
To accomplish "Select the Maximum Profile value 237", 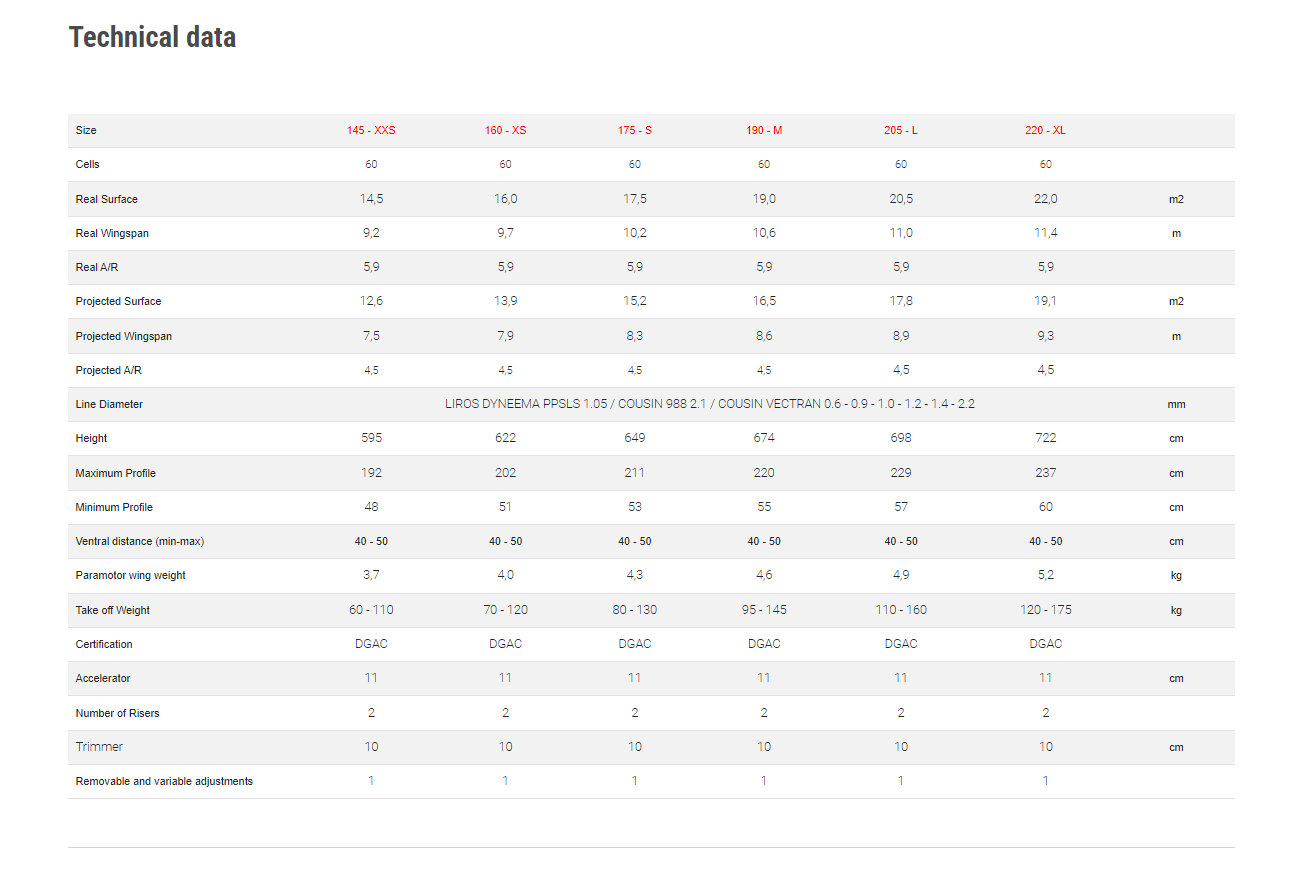I will coord(1045,473).
